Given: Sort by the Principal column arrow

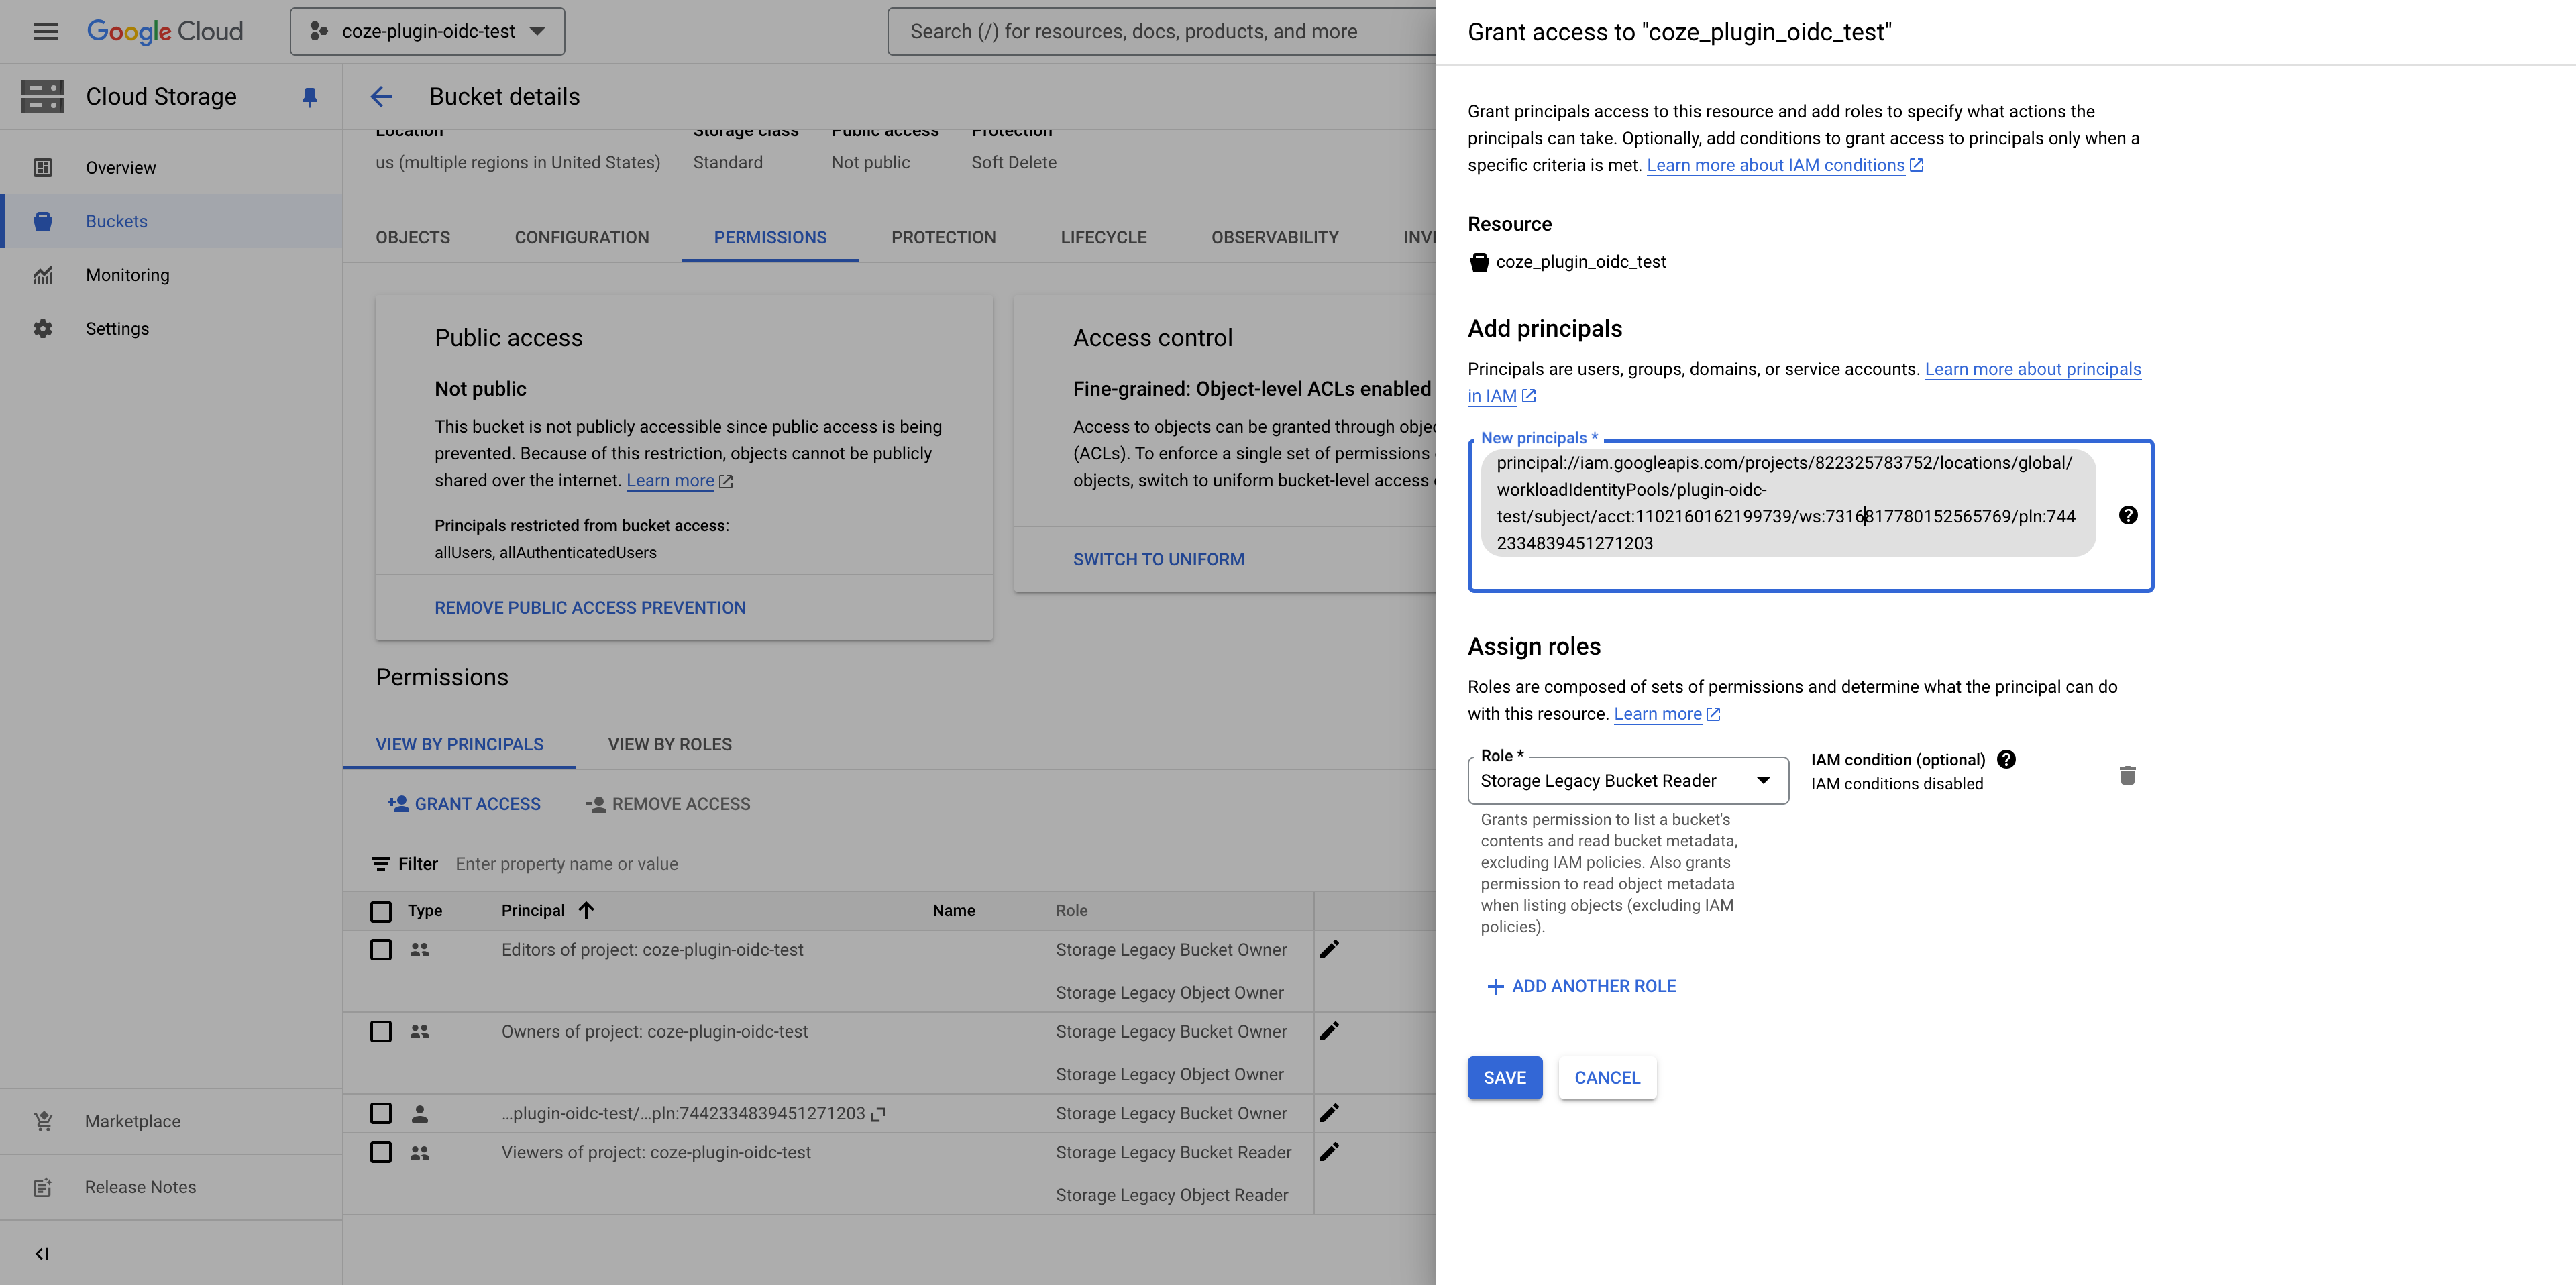Looking at the screenshot, I should (587, 910).
